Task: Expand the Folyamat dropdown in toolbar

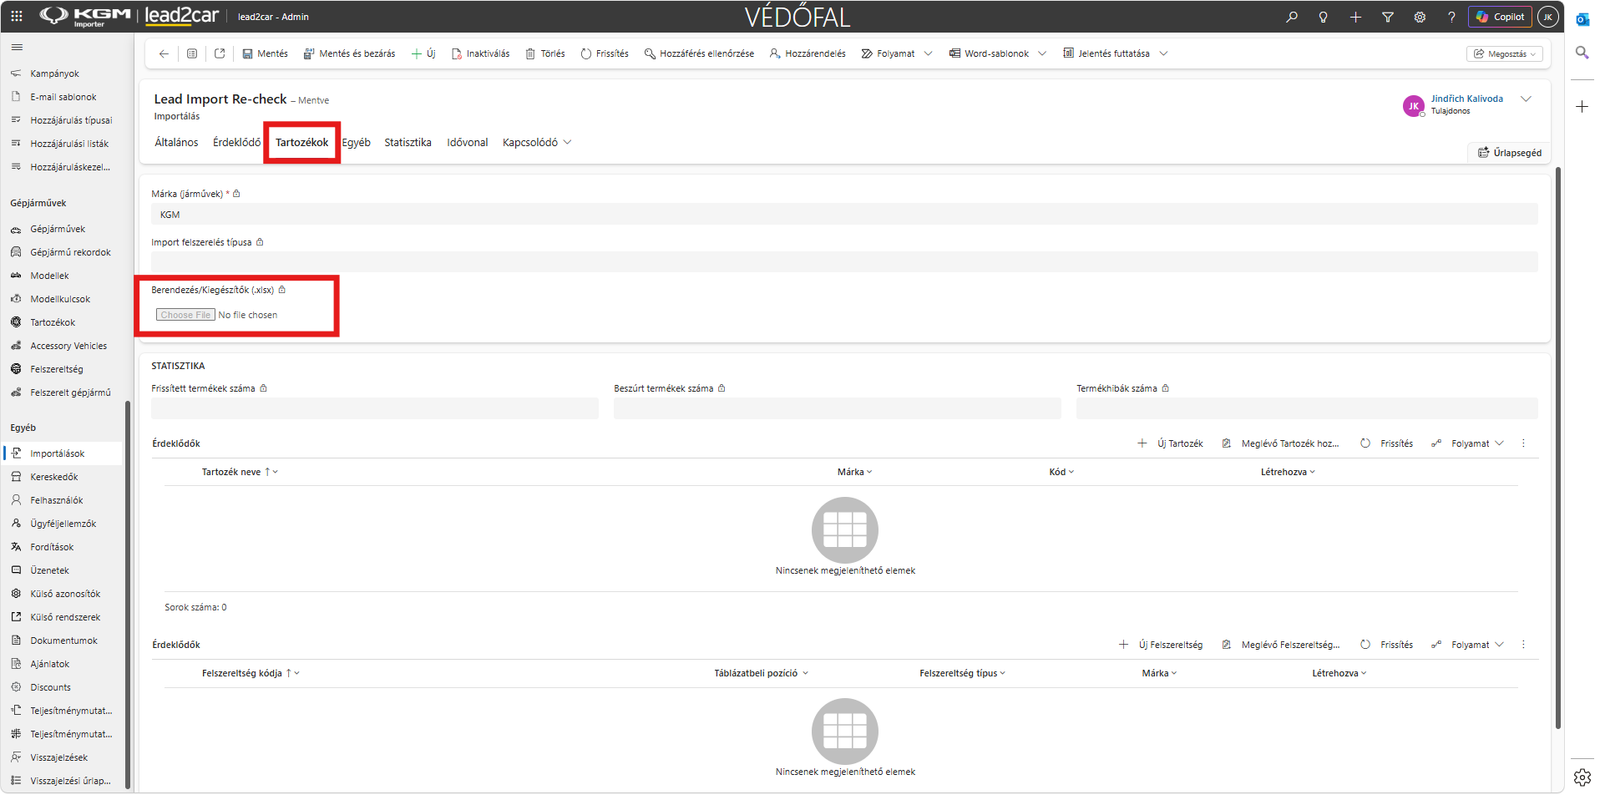Action: click(x=928, y=54)
